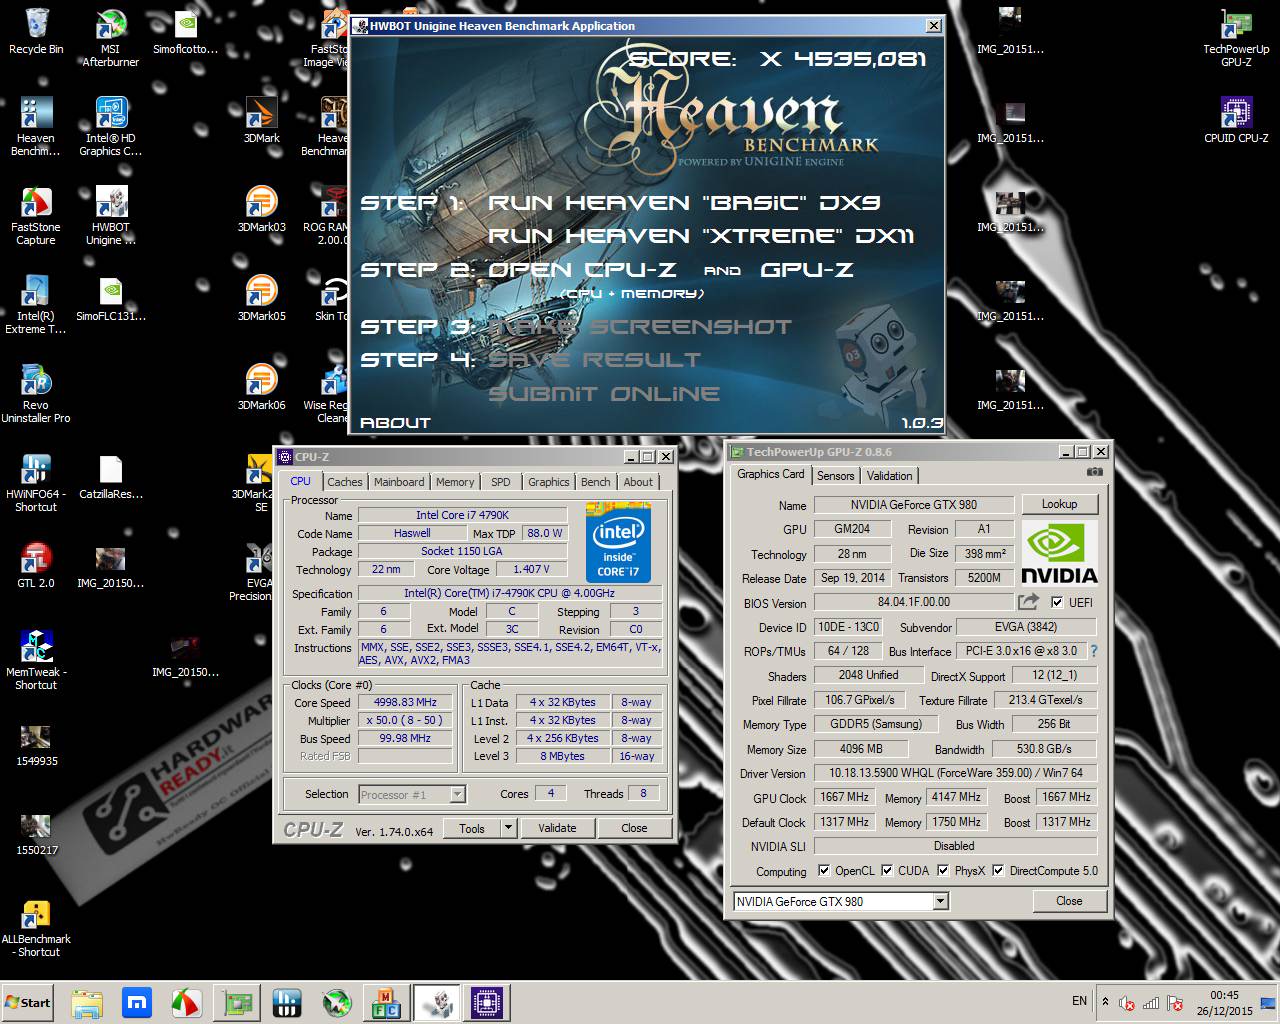Open ALLBenchmark shortcut on desktop
The height and width of the screenshot is (1024, 1280).
36,928
